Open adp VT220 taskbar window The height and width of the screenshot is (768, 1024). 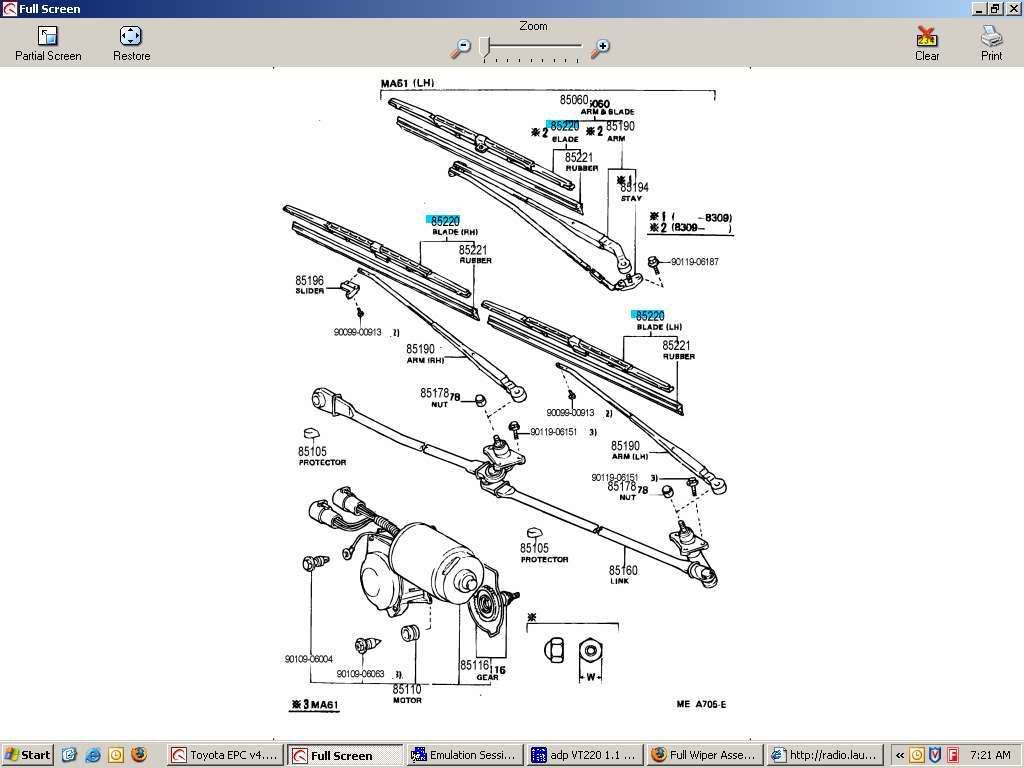click(x=584, y=755)
